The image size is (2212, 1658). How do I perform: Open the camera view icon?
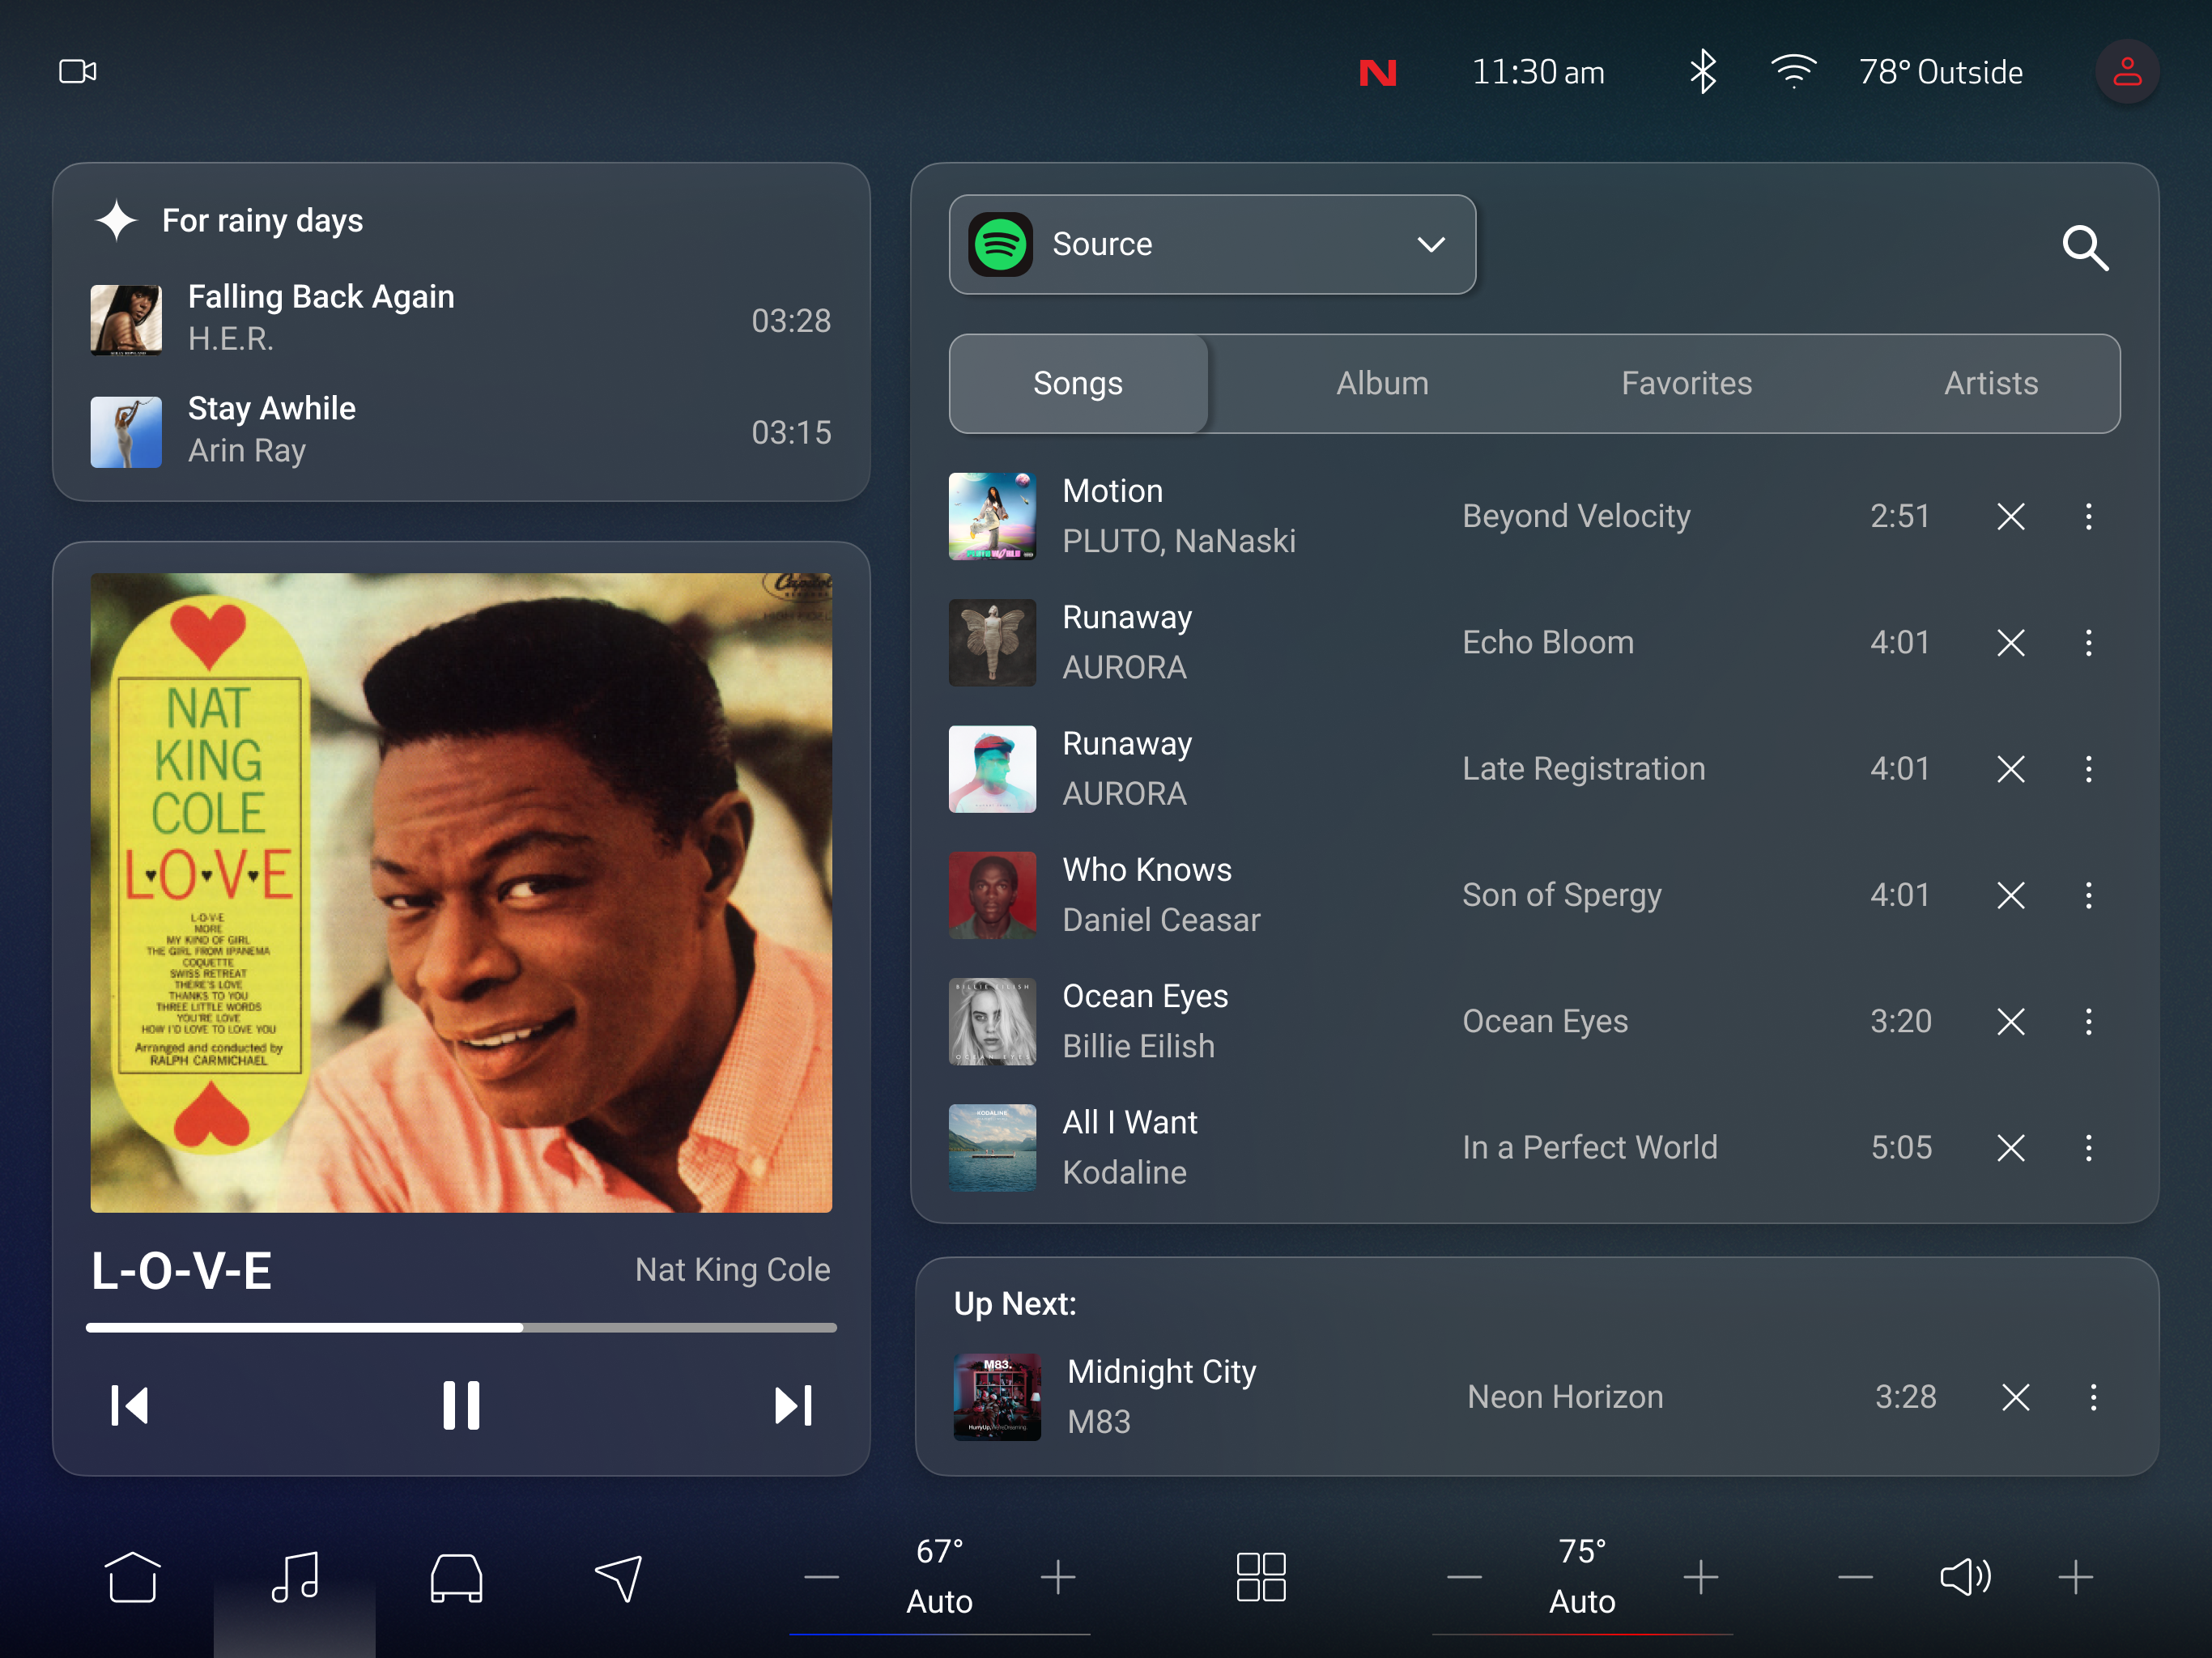point(78,72)
